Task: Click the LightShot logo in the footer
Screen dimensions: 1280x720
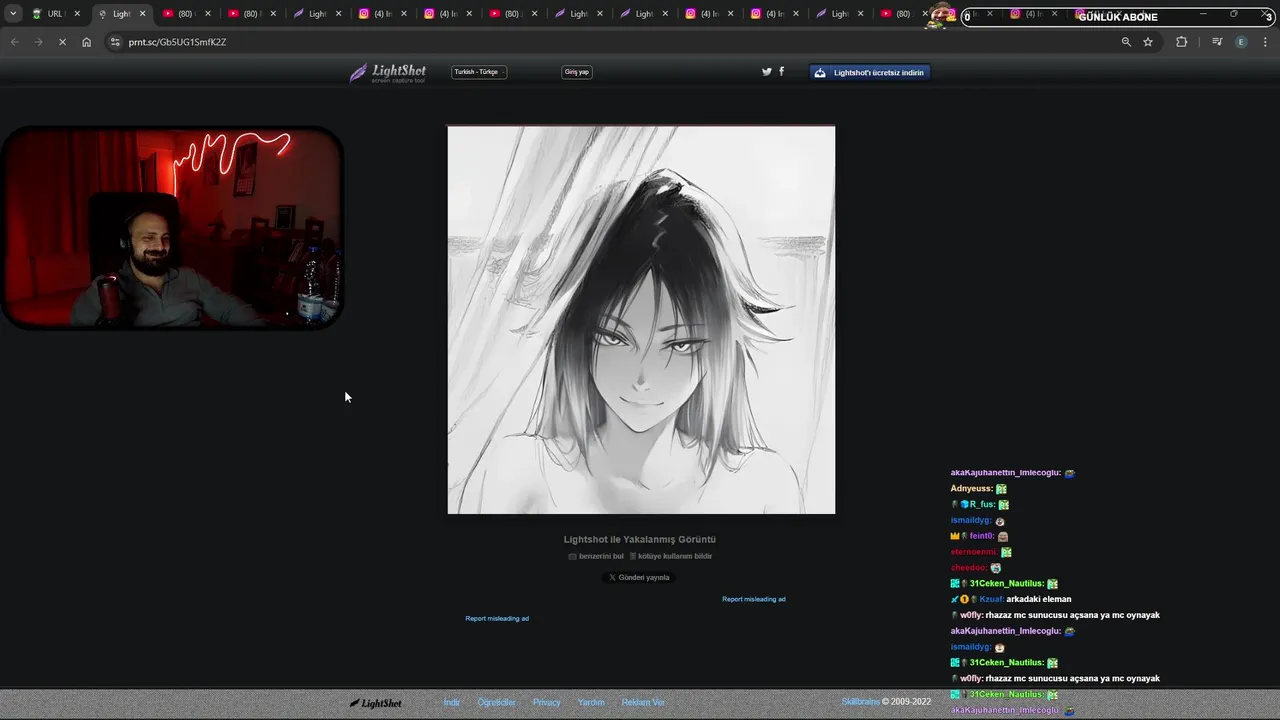Action: pos(376,703)
